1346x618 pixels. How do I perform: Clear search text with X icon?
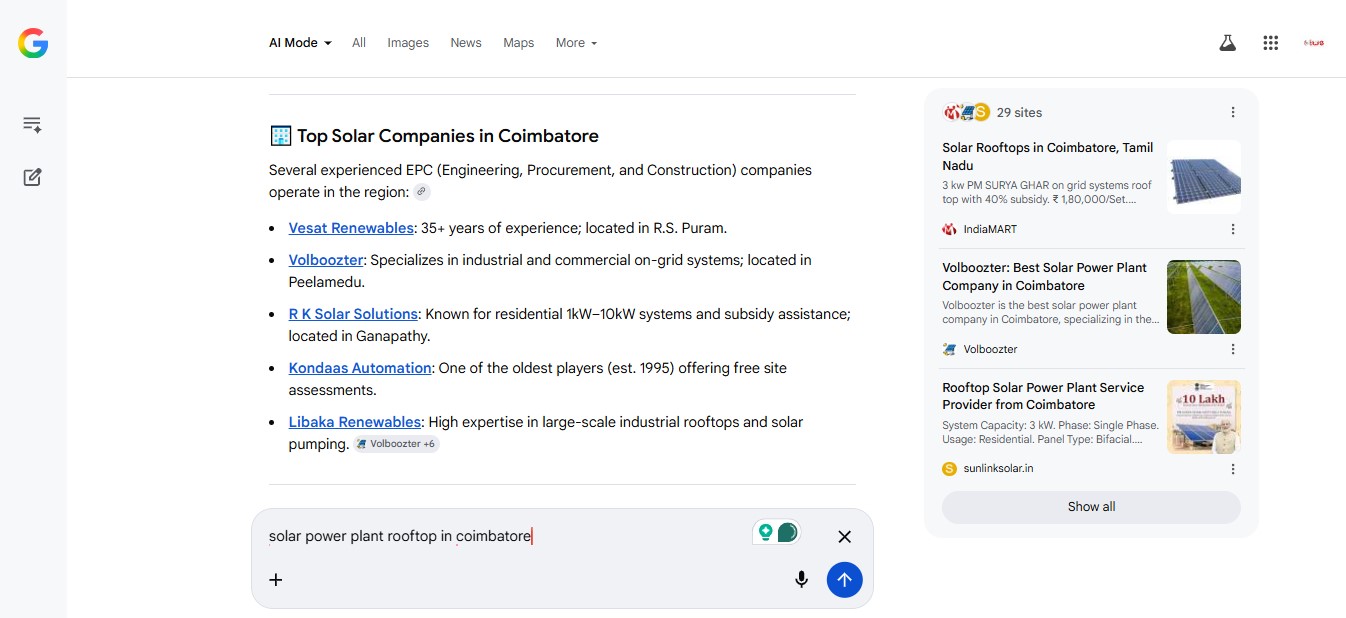(844, 537)
